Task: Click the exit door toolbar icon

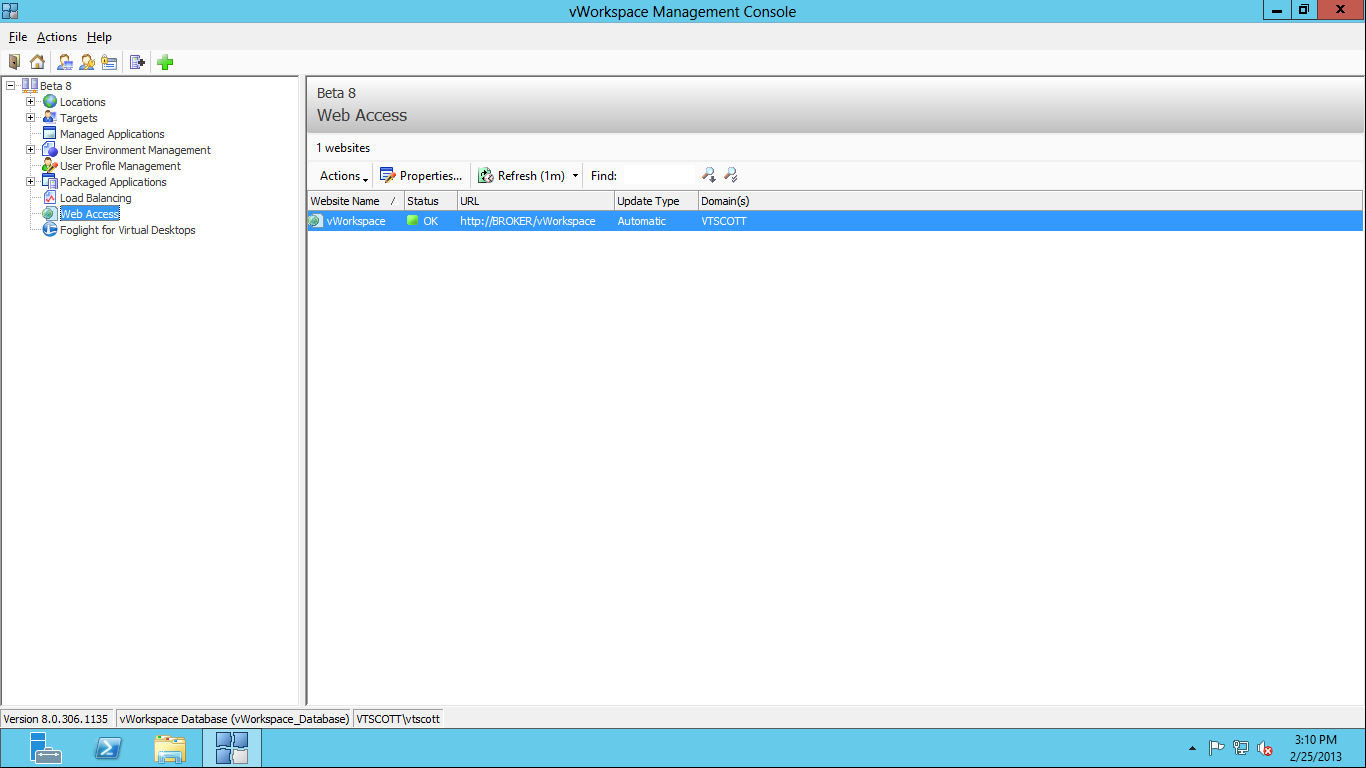Action: click(14, 62)
